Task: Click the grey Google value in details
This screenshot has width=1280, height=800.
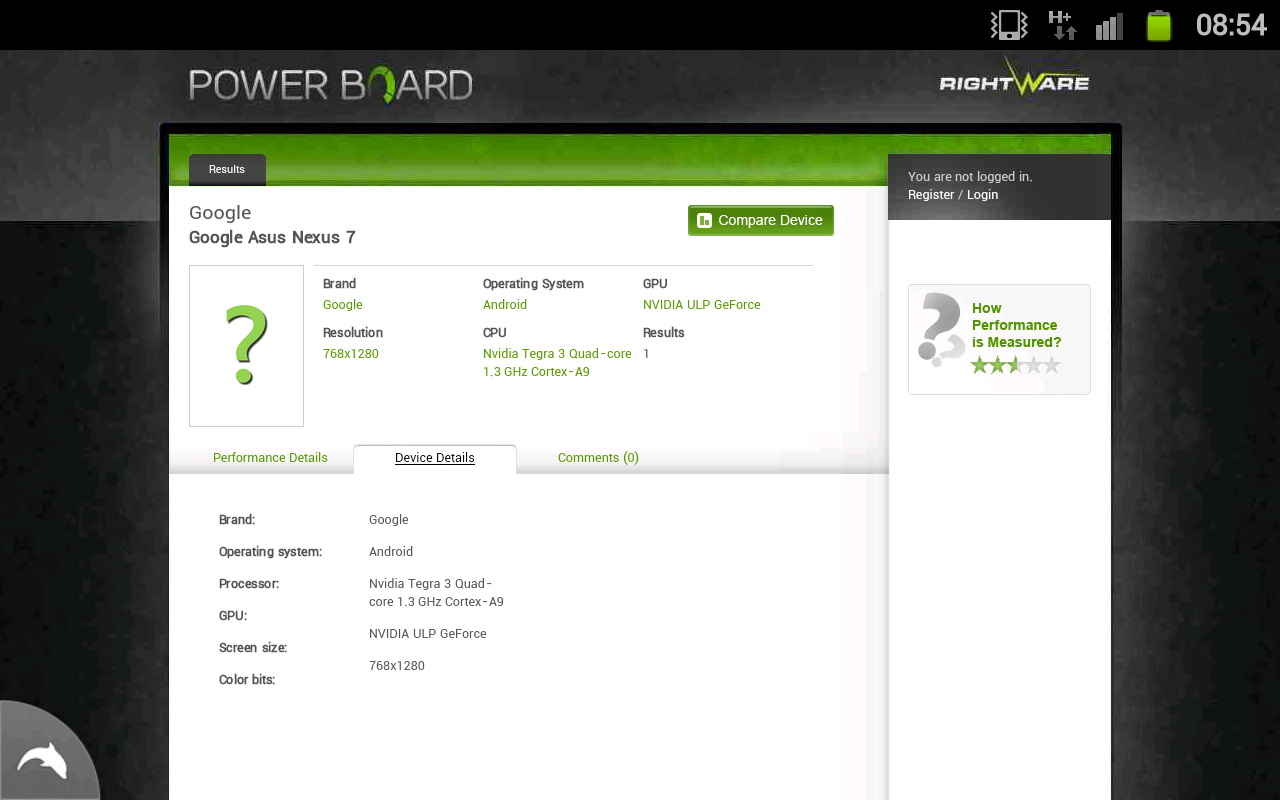Action: (389, 520)
